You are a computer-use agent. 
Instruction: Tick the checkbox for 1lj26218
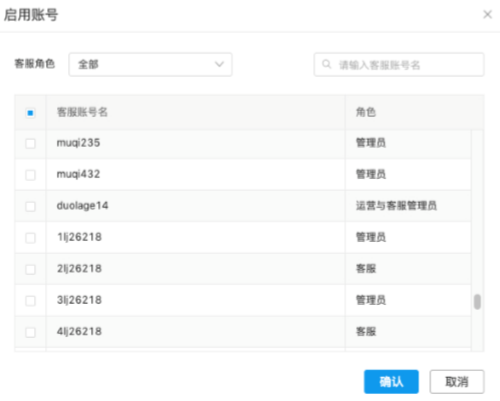click(x=30, y=238)
